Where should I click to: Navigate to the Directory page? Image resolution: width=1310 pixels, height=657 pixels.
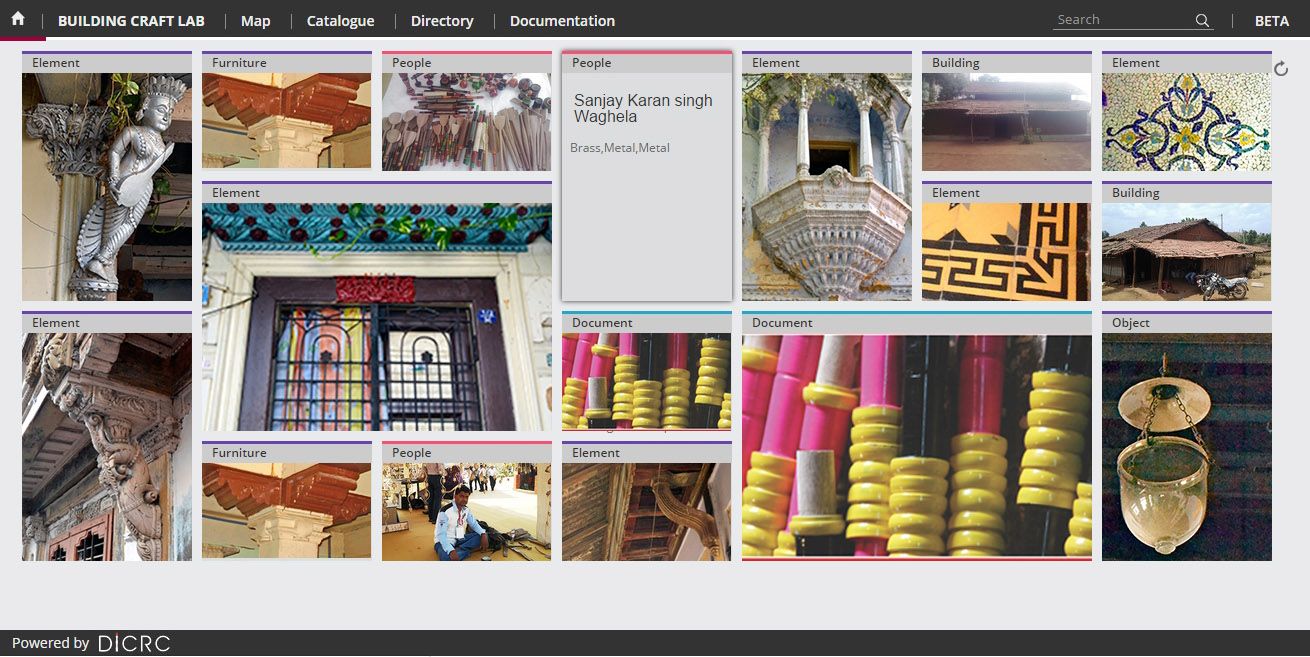[x=441, y=20]
